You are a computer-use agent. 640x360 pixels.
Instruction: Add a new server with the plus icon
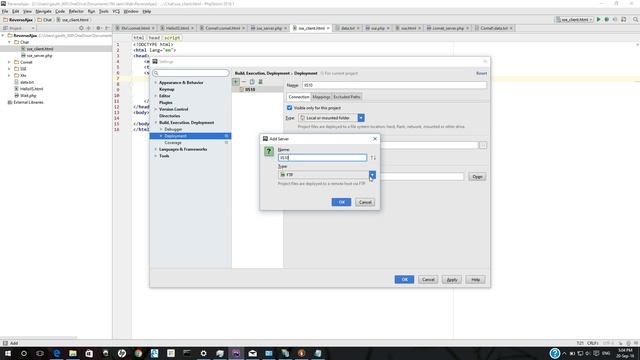point(236,82)
